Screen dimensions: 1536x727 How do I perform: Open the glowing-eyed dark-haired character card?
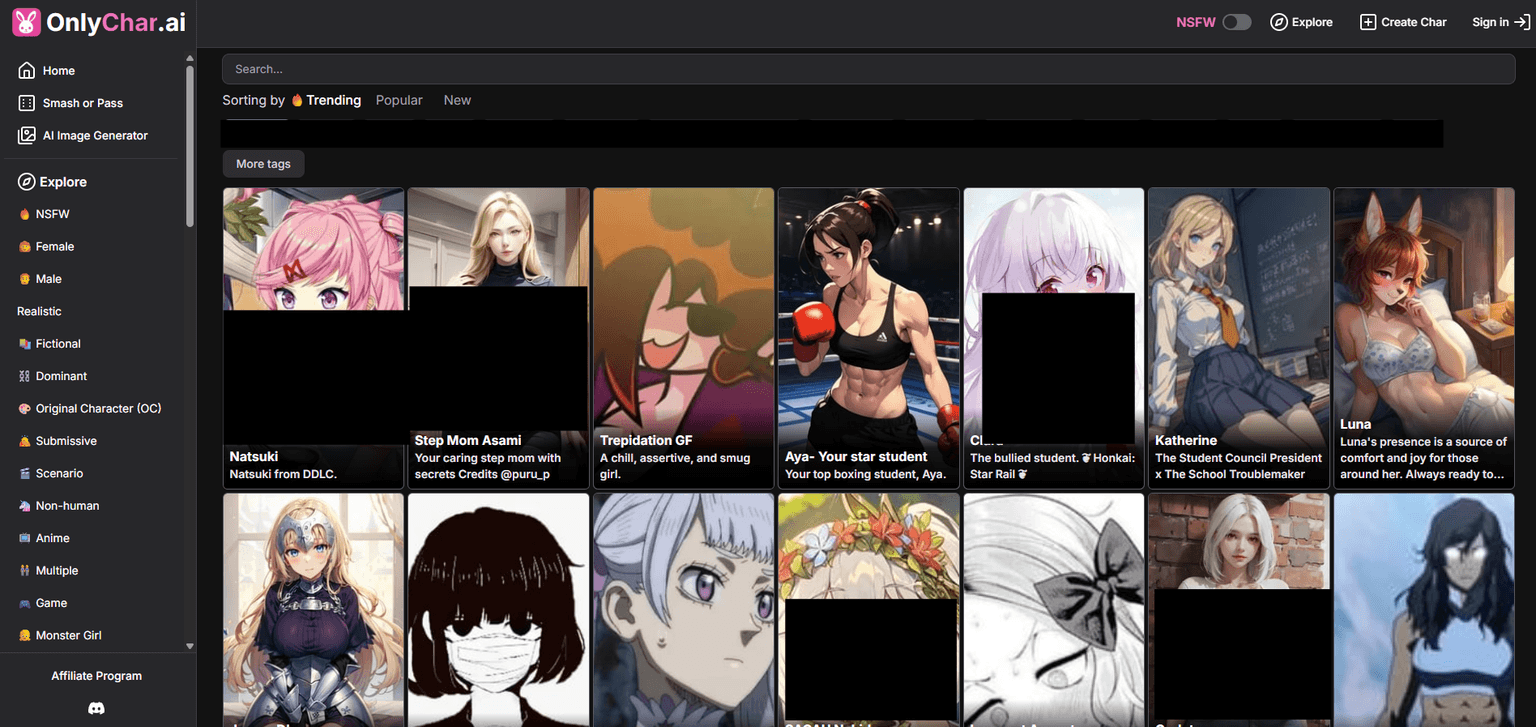[x=1424, y=610]
